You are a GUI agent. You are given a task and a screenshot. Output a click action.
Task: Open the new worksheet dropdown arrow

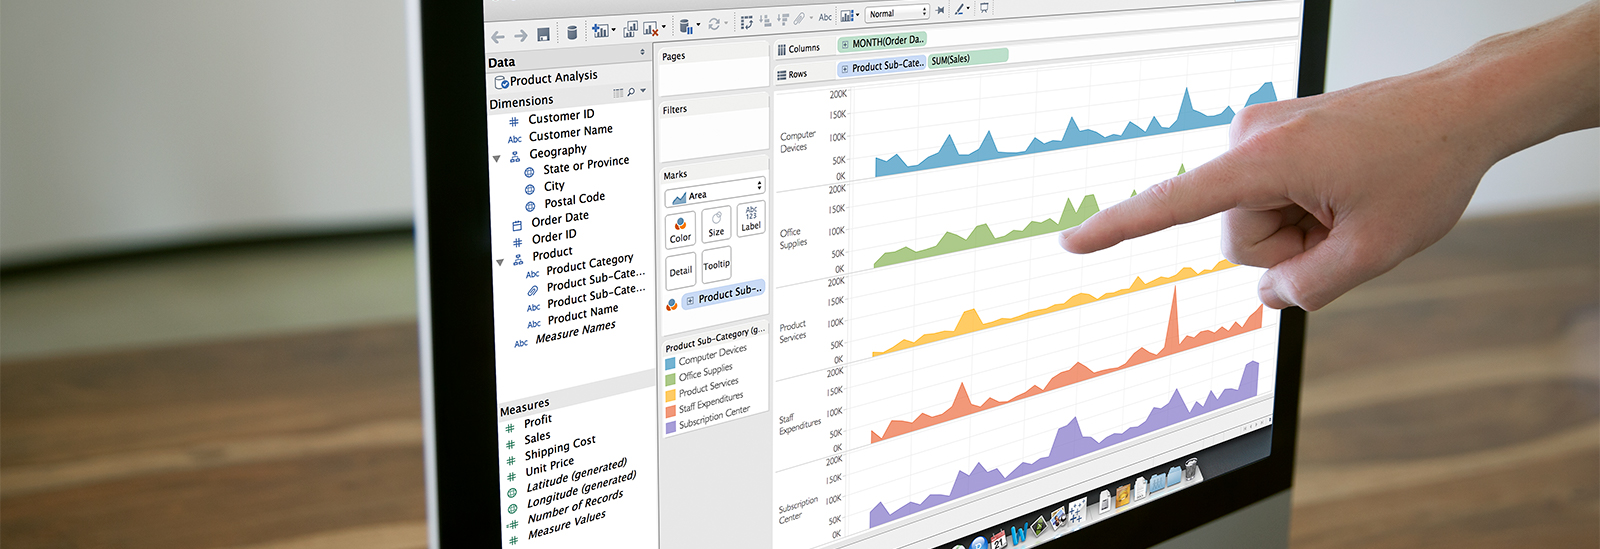click(613, 31)
